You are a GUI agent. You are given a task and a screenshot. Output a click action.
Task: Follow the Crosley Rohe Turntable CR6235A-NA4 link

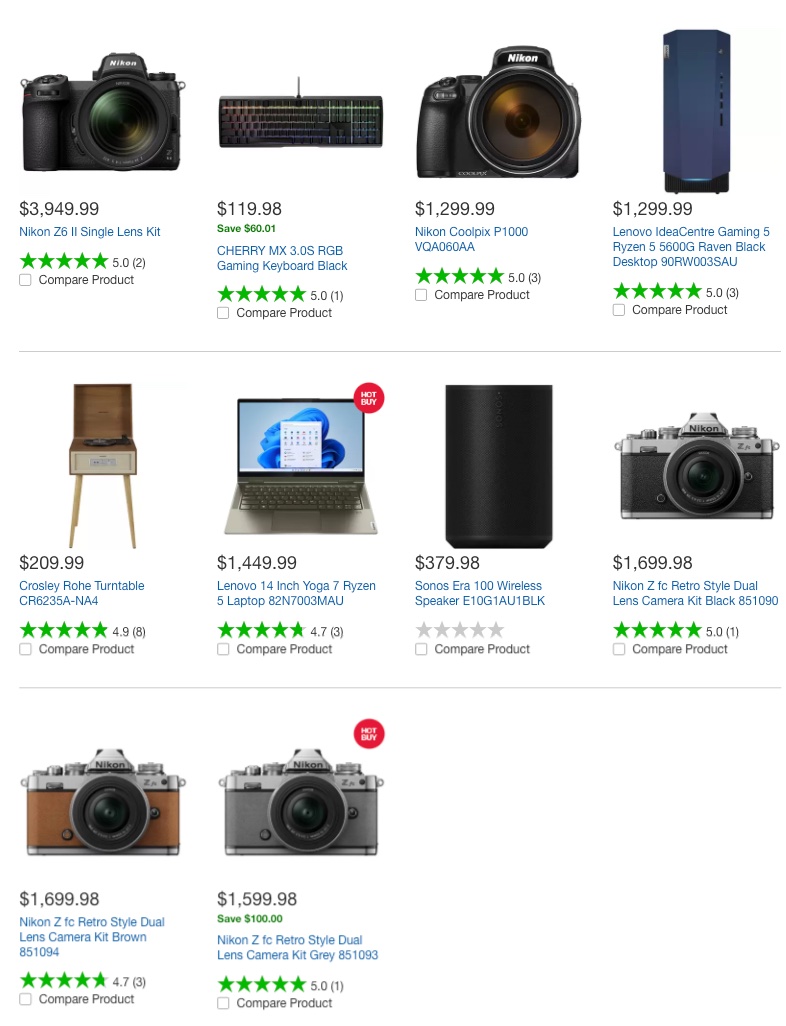point(82,593)
